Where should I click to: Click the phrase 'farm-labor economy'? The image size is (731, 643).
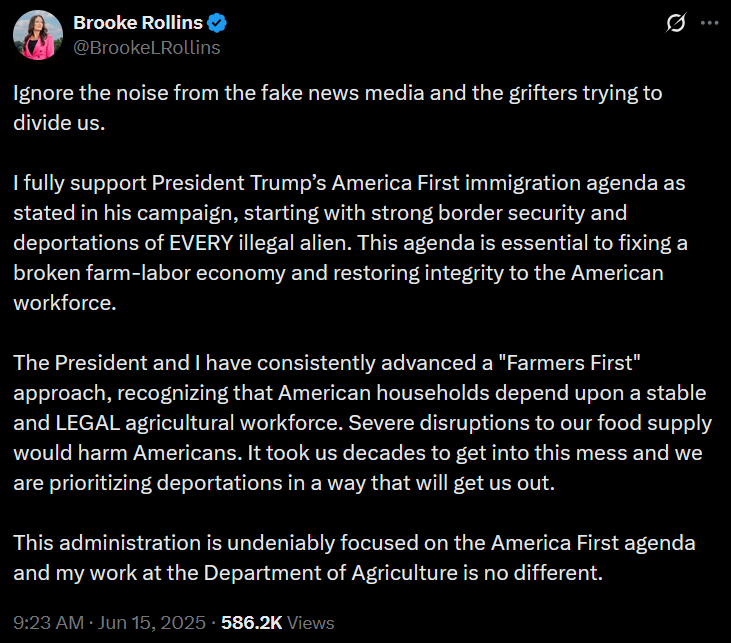(x=186, y=273)
